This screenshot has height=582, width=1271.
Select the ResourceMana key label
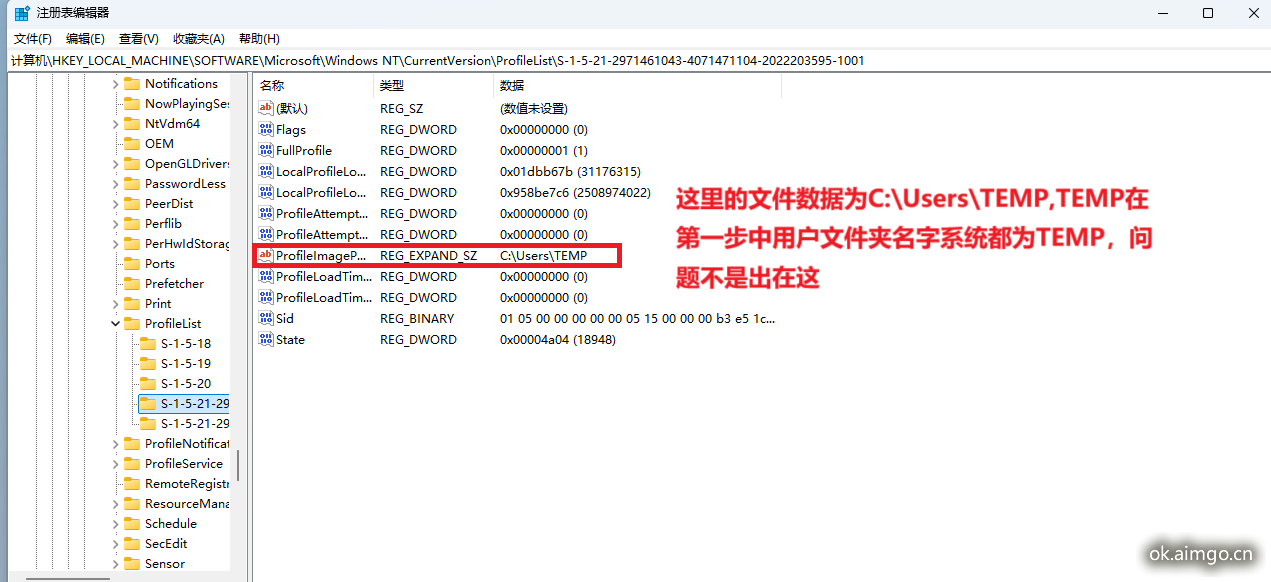point(187,504)
